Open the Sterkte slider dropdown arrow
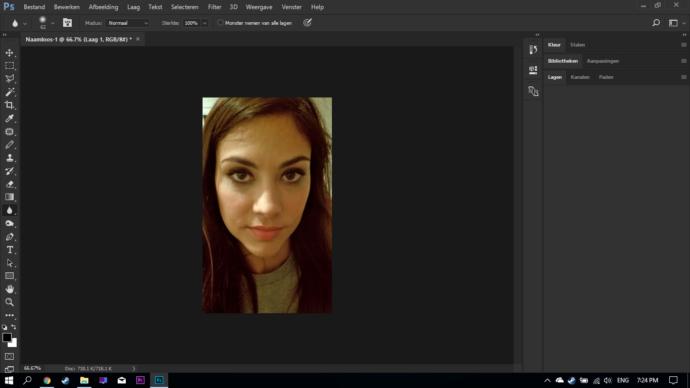This screenshot has height=388, width=690. click(x=204, y=23)
